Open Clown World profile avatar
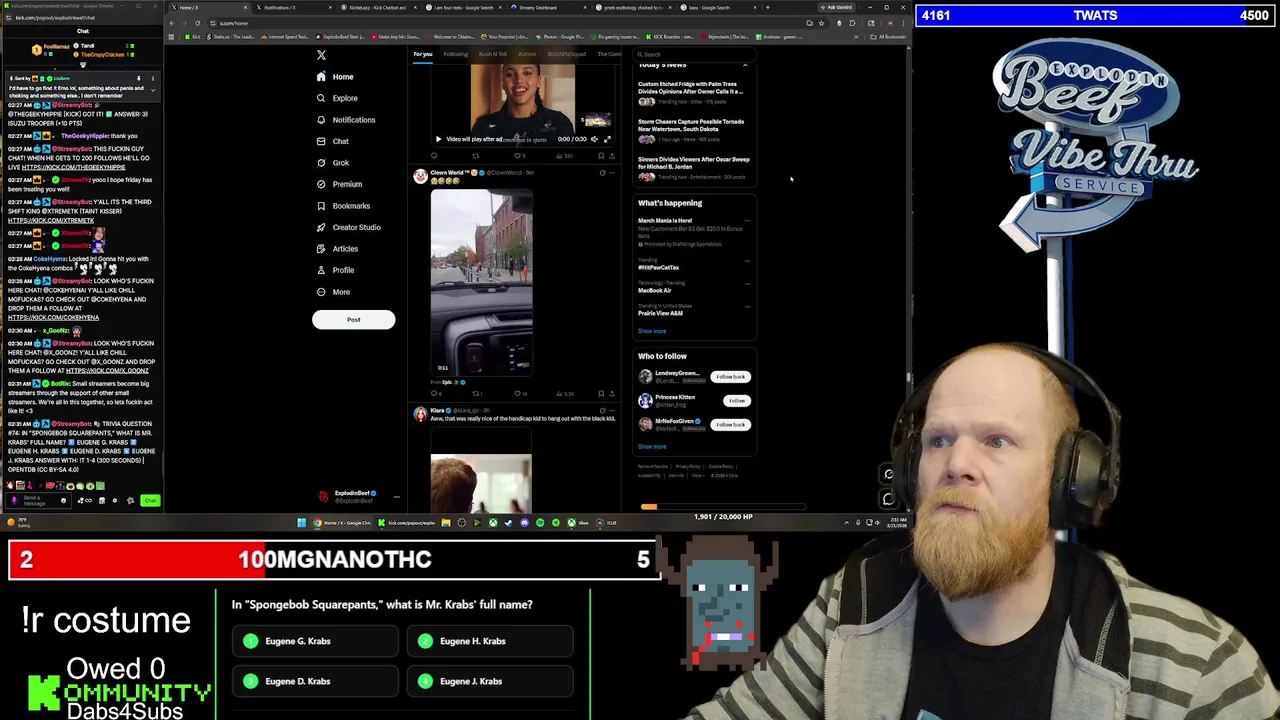 point(420,176)
